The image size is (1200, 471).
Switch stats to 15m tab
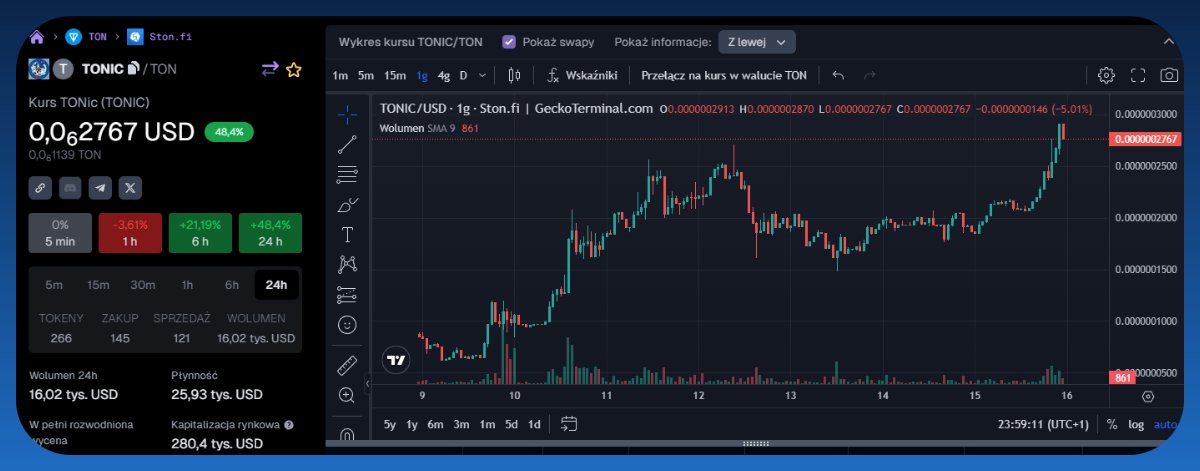98,285
